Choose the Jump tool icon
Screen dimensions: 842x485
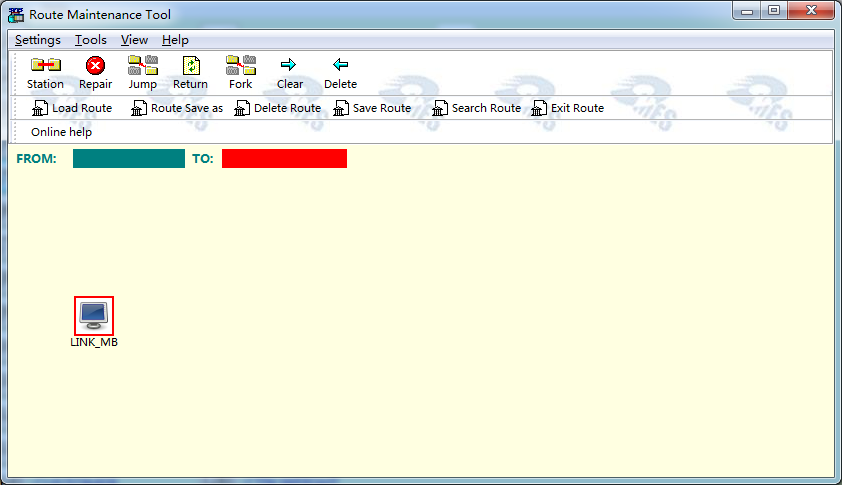click(142, 67)
